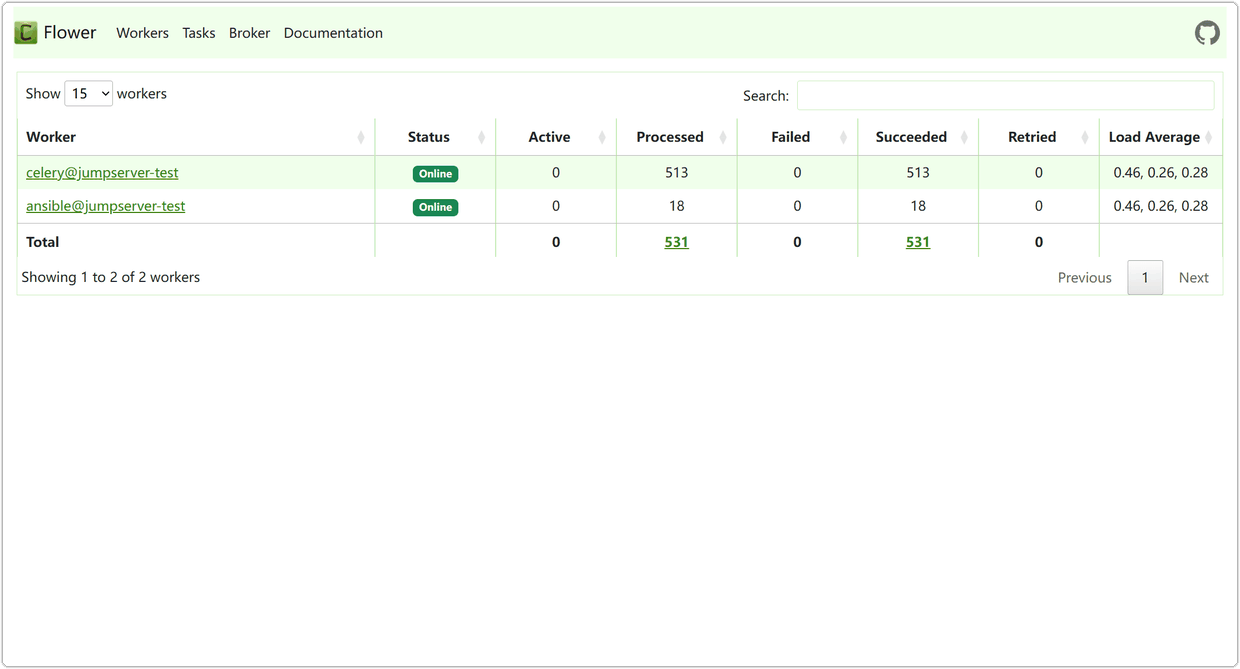Screen dimensions: 1240x669
Task: Sort by Load Average column arrows
Action: [1209, 137]
